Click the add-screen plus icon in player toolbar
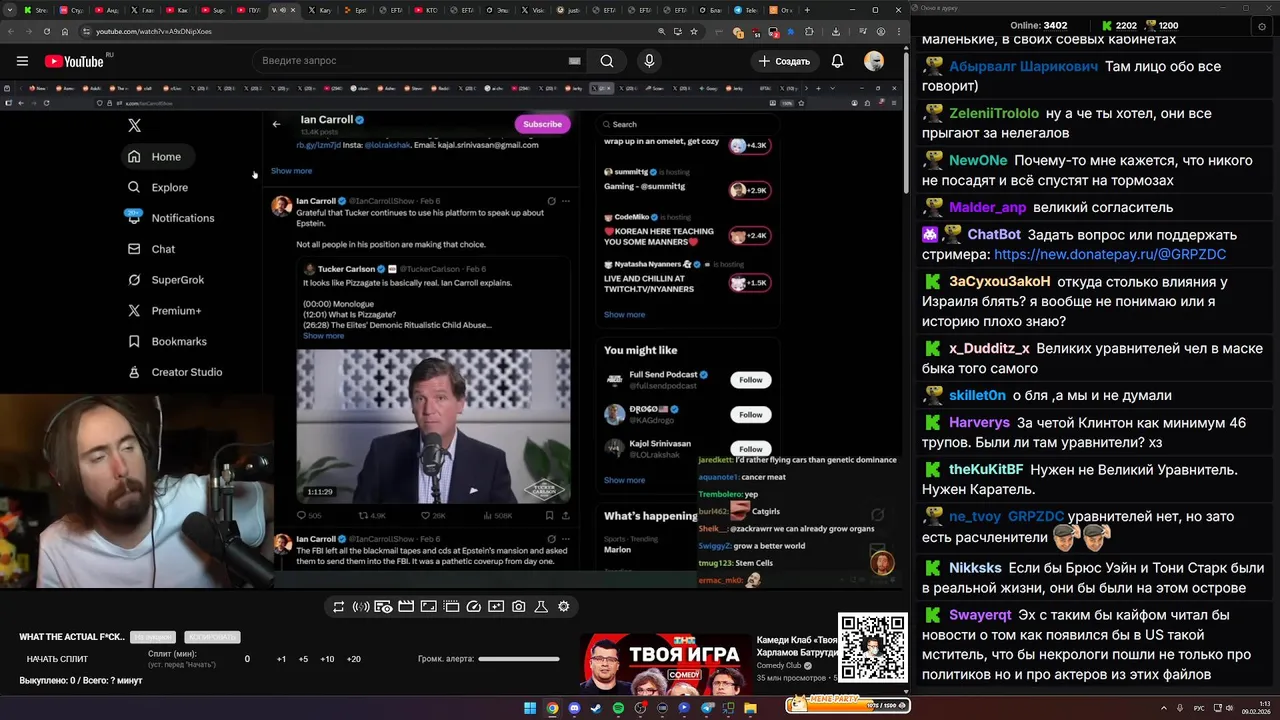The width and height of the screenshot is (1280, 720). pyautogui.click(x=496, y=607)
